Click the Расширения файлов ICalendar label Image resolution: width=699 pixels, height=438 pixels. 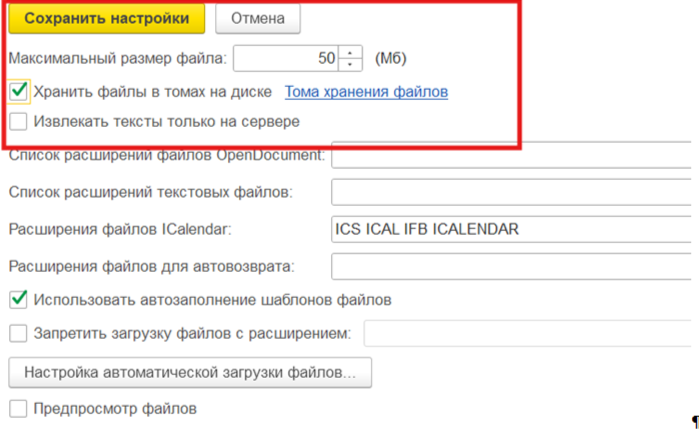click(120, 230)
